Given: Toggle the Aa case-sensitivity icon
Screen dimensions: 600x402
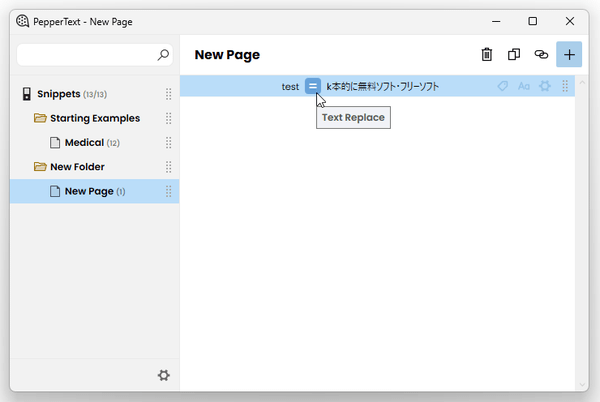Looking at the screenshot, I should tap(524, 86).
